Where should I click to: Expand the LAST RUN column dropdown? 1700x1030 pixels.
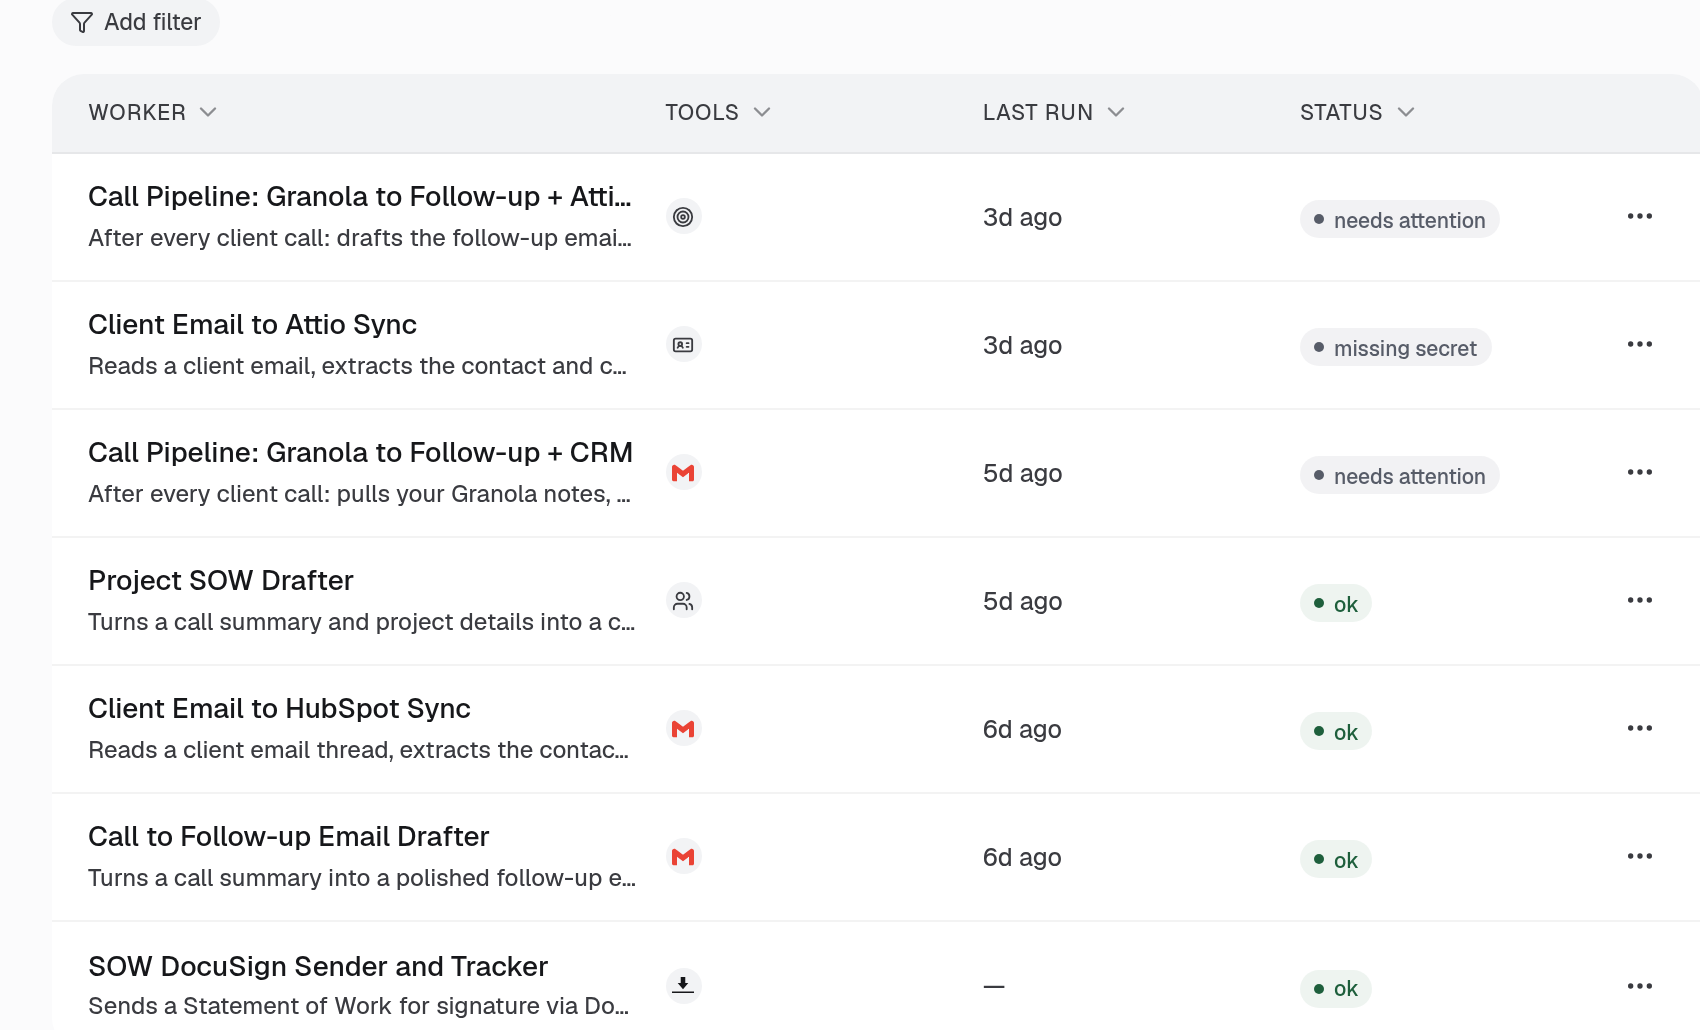tap(1116, 112)
